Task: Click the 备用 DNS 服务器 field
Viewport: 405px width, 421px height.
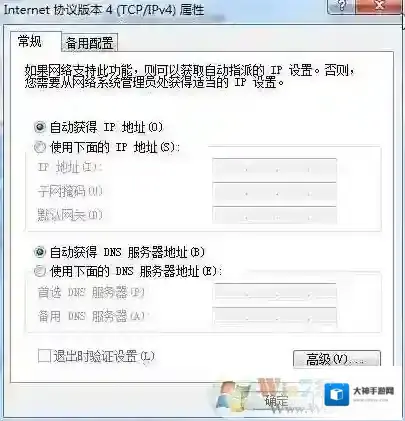Action: (x=274, y=316)
